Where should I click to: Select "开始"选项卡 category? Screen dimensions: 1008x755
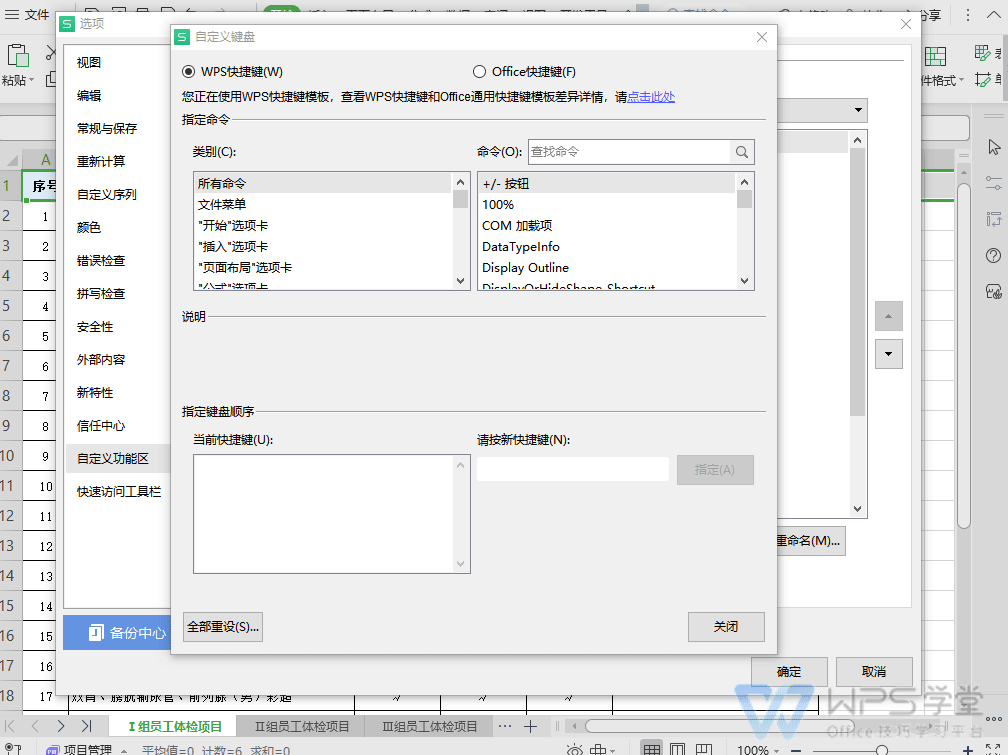[x=323, y=226]
